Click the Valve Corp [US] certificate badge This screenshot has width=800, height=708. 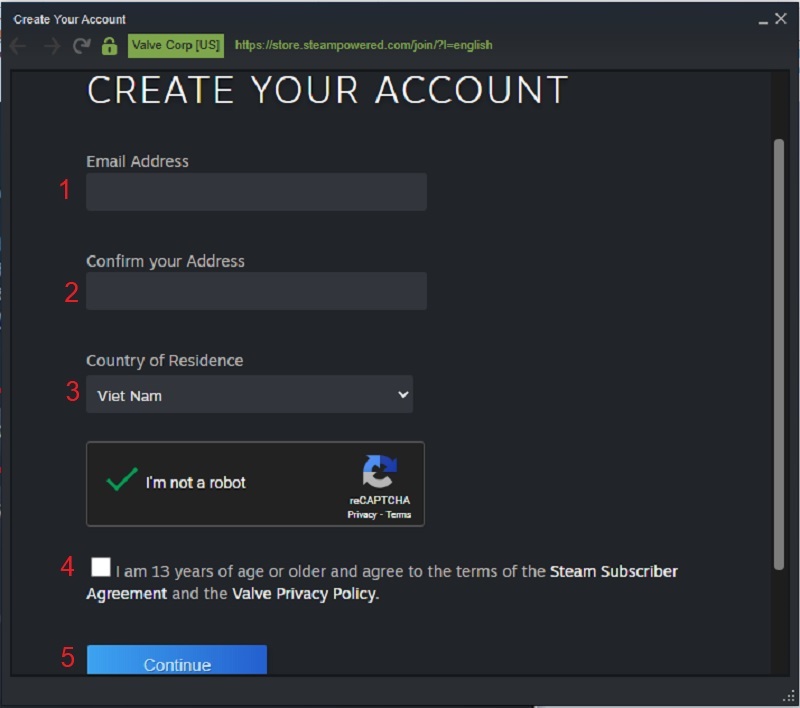tap(176, 45)
